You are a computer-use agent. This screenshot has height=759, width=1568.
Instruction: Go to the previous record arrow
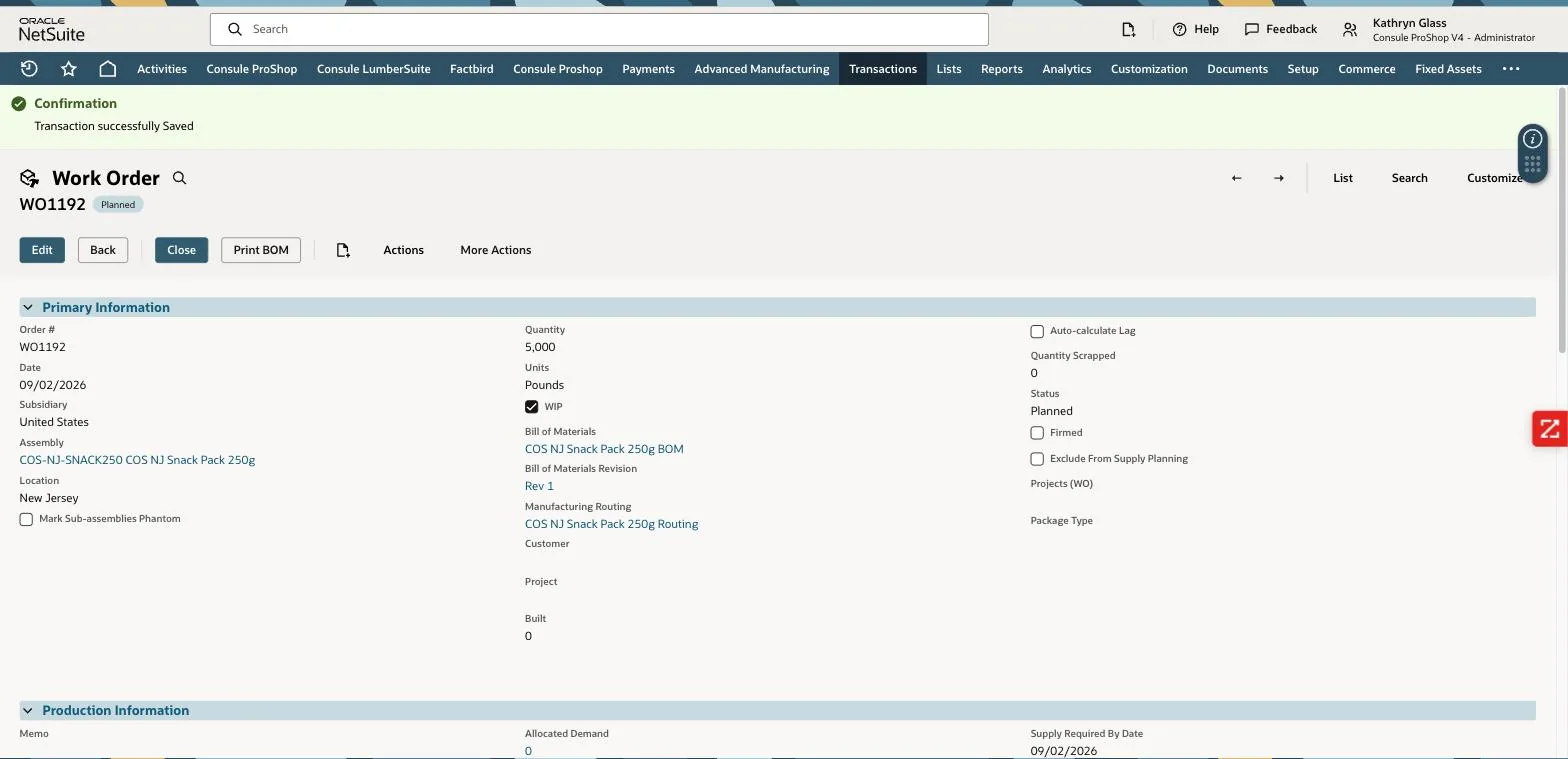point(1237,178)
